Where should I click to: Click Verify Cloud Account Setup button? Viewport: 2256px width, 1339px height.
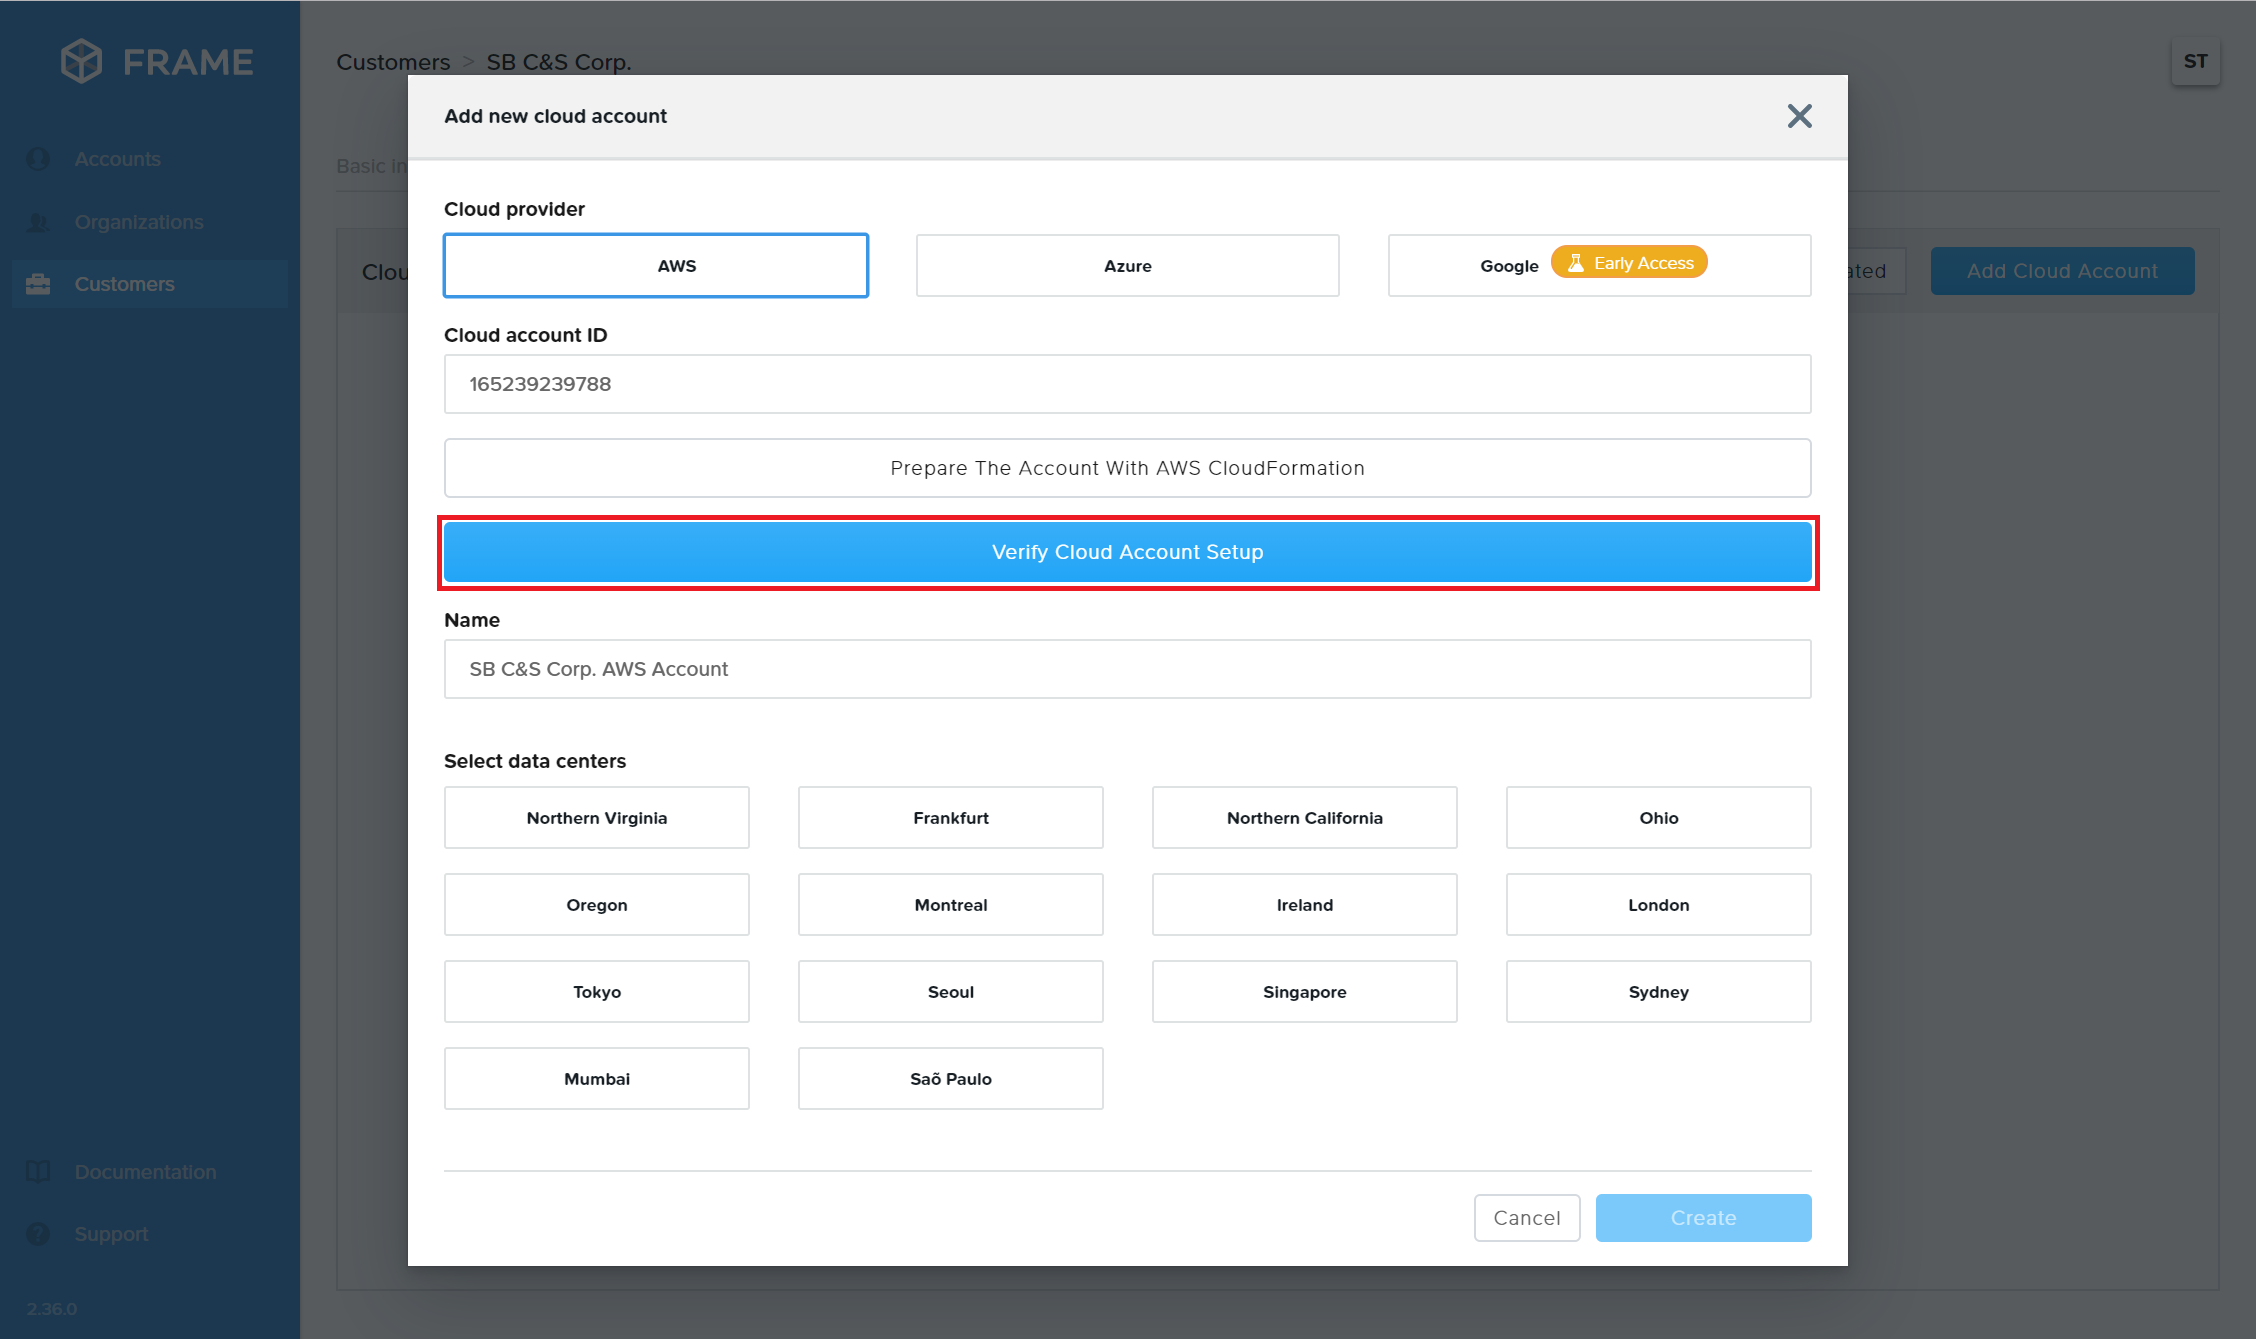pos(1128,552)
